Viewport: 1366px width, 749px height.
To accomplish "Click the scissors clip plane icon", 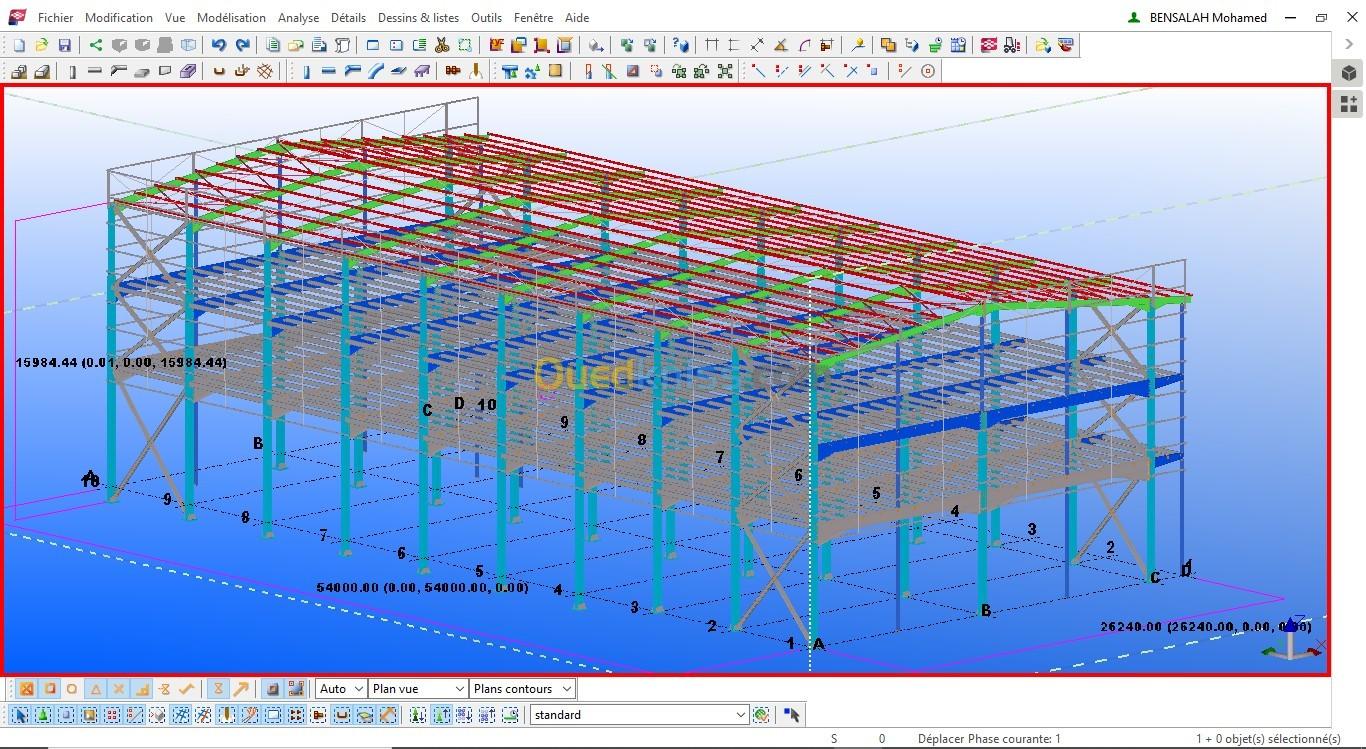I will [x=441, y=45].
